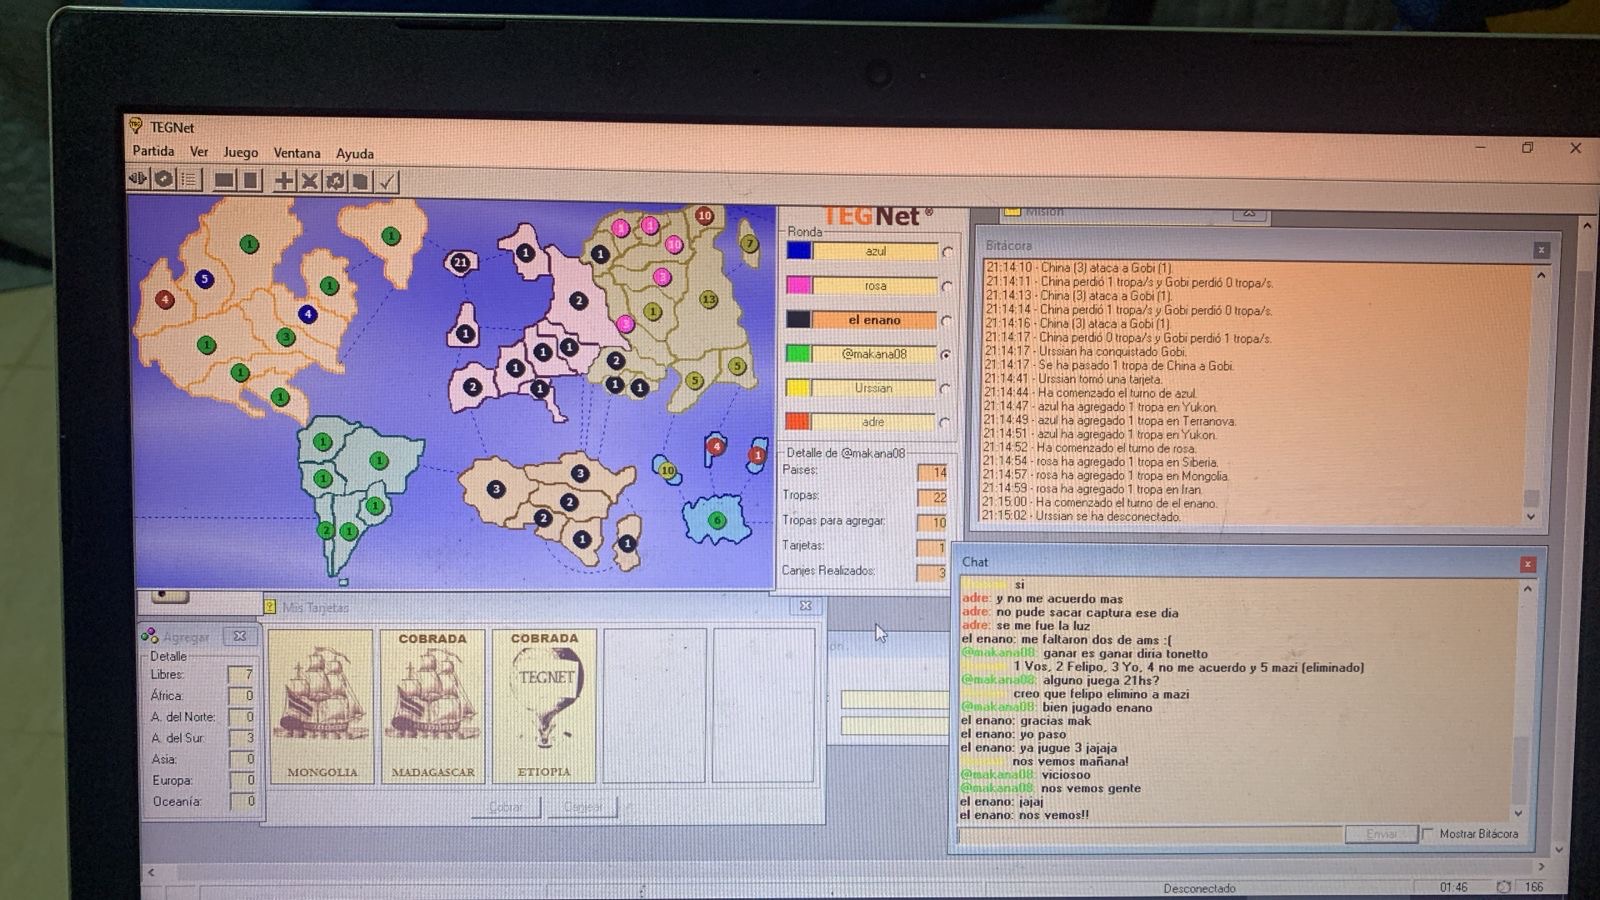
Task: Enable the Mostrar Bitácora checkbox
Action: 1428,833
